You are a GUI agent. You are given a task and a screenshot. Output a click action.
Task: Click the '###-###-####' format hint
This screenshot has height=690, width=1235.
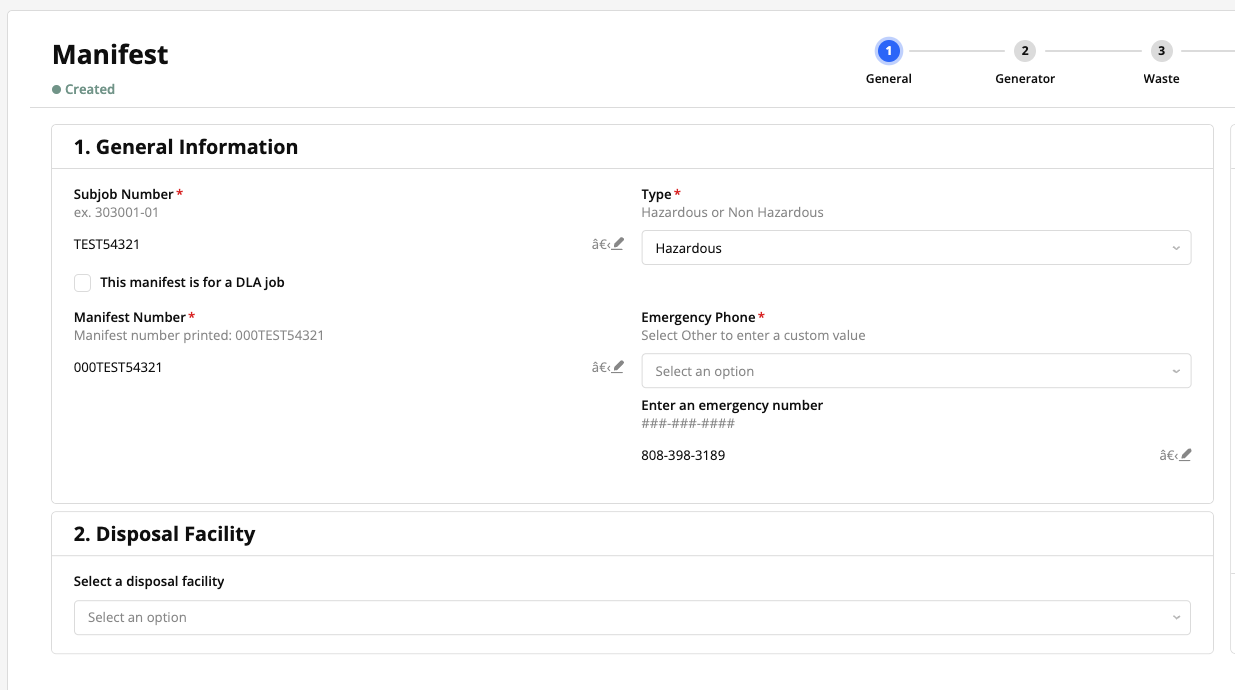pos(688,424)
